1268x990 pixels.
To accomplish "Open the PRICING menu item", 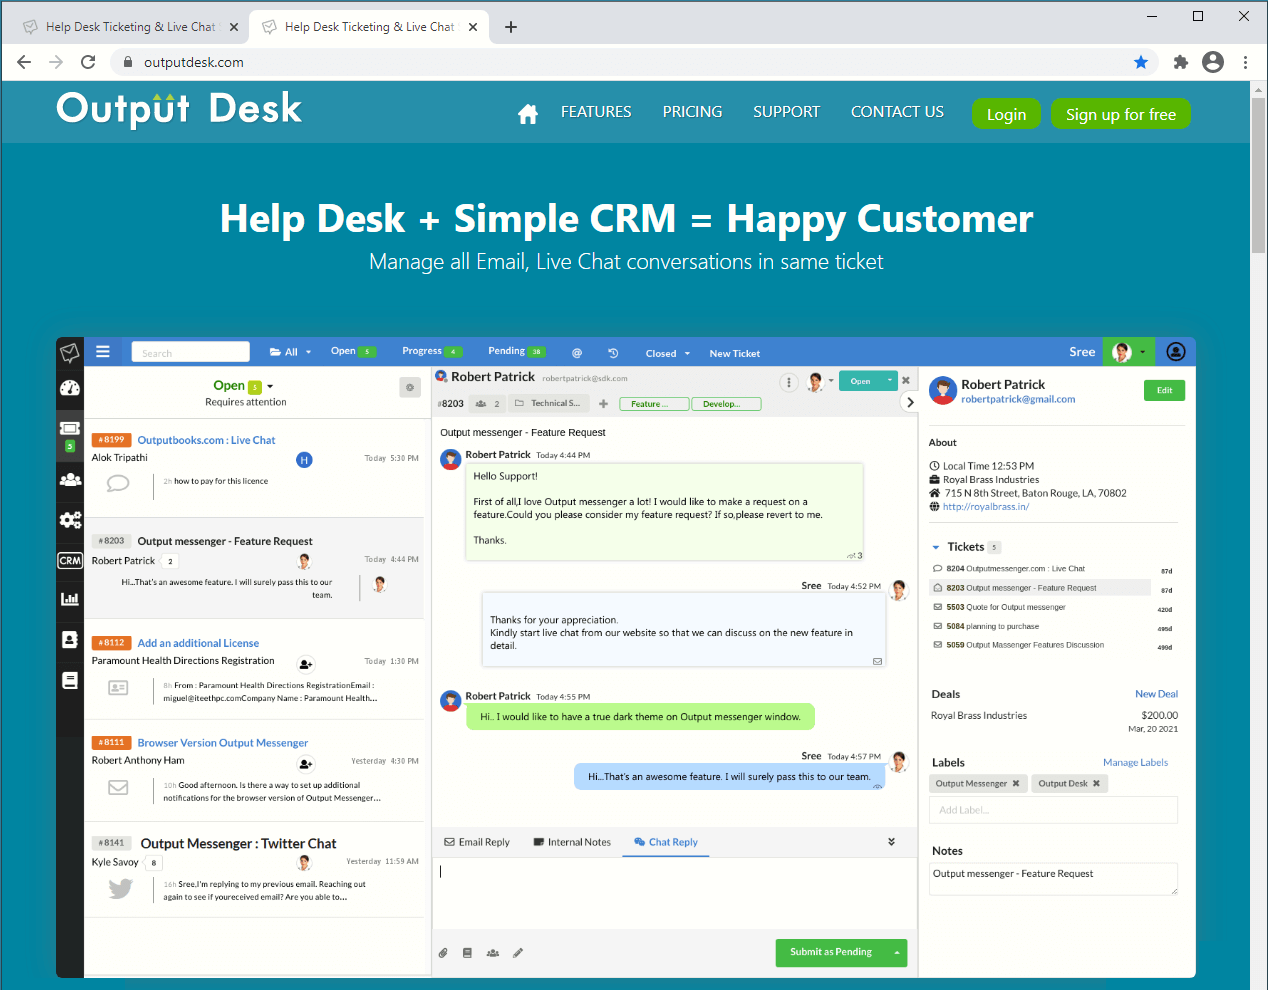I will pos(692,112).
